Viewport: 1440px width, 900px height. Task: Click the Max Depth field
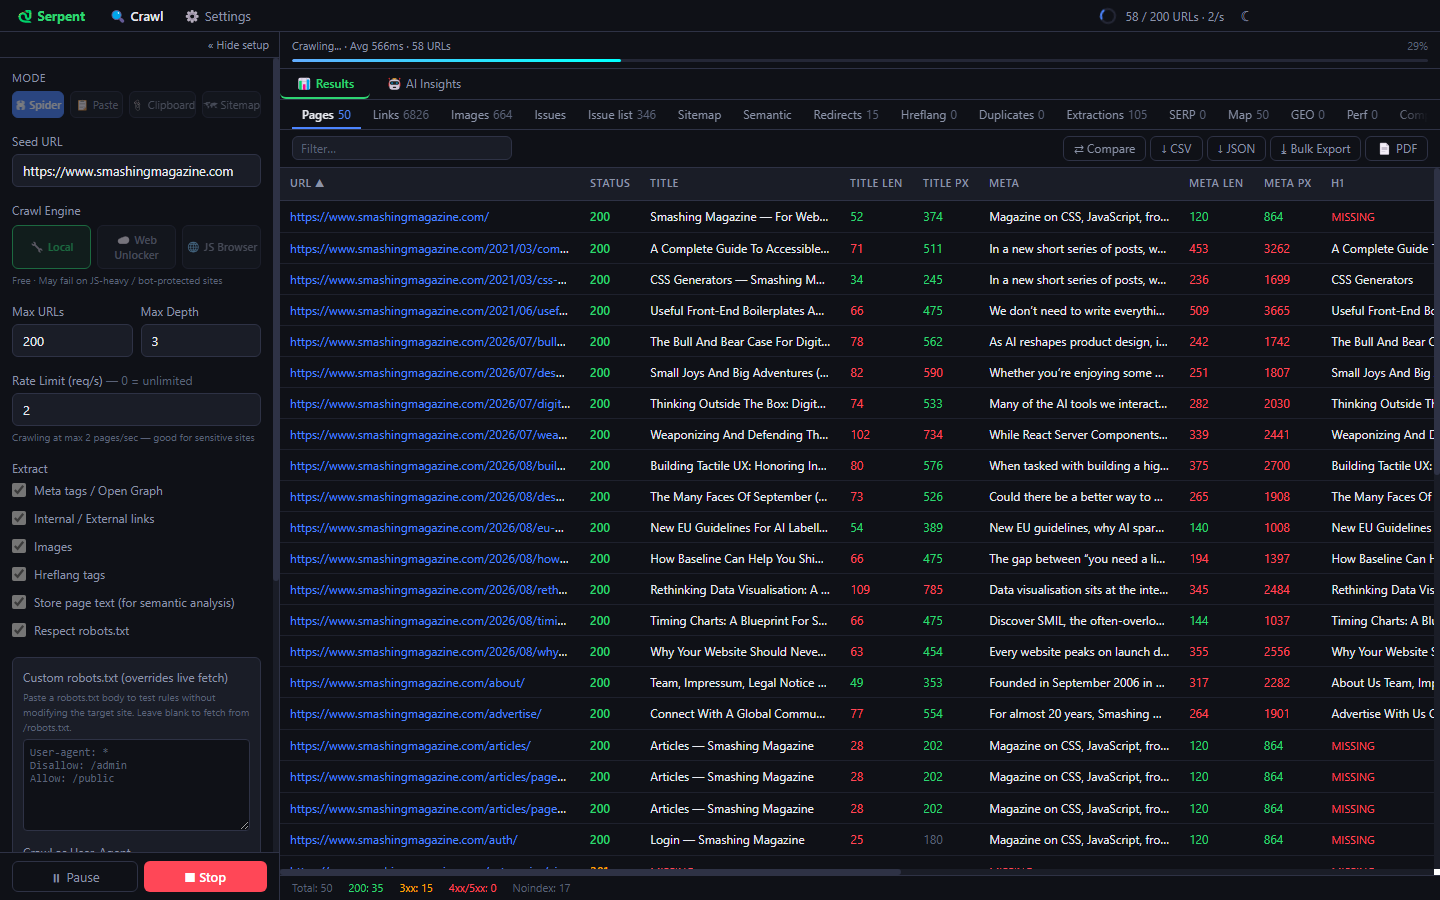tap(200, 341)
